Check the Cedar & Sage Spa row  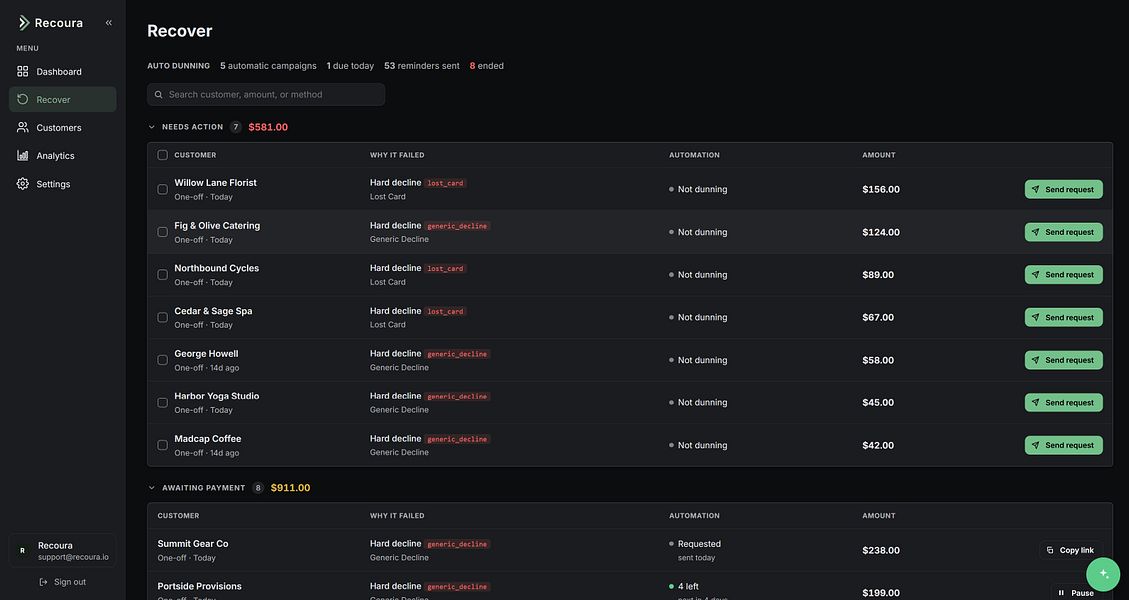163,317
